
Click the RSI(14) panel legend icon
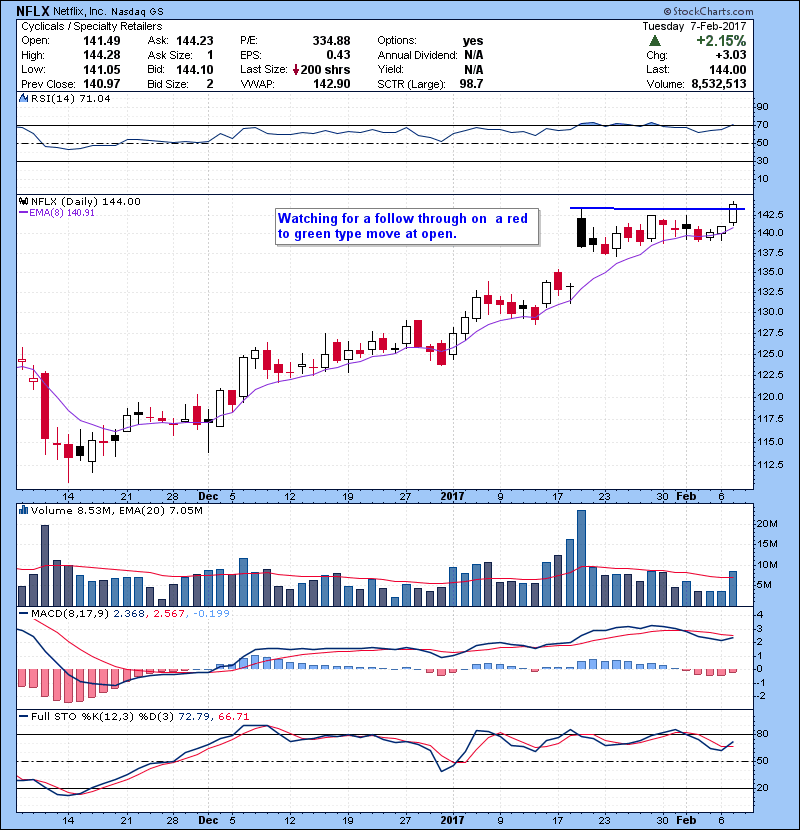[x=23, y=100]
